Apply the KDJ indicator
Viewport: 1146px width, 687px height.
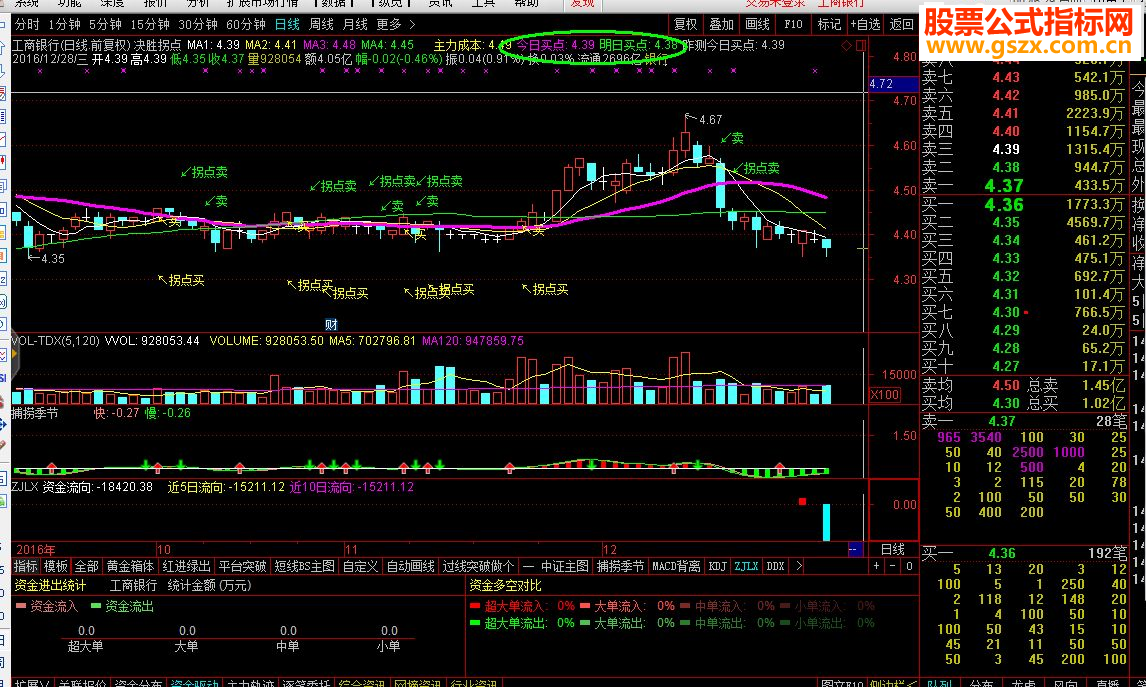point(718,566)
